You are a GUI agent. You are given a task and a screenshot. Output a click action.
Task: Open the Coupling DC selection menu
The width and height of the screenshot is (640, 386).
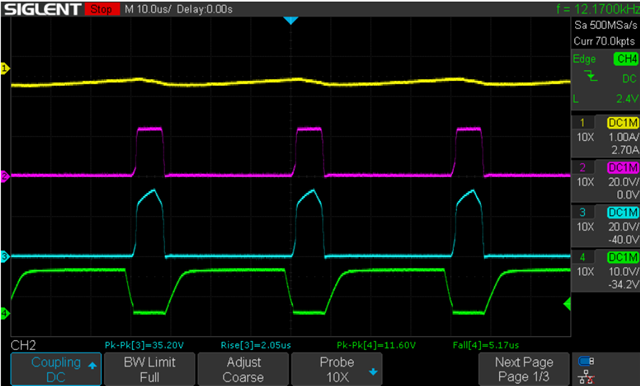(56, 369)
